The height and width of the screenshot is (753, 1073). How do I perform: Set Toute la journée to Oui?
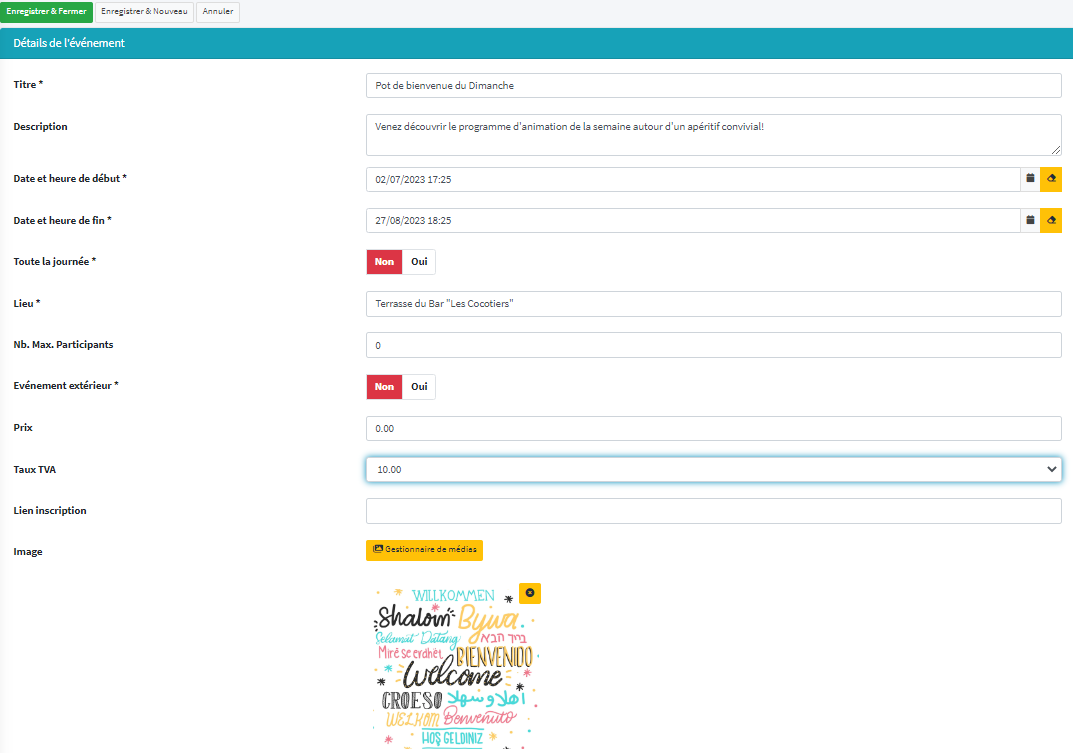419,262
